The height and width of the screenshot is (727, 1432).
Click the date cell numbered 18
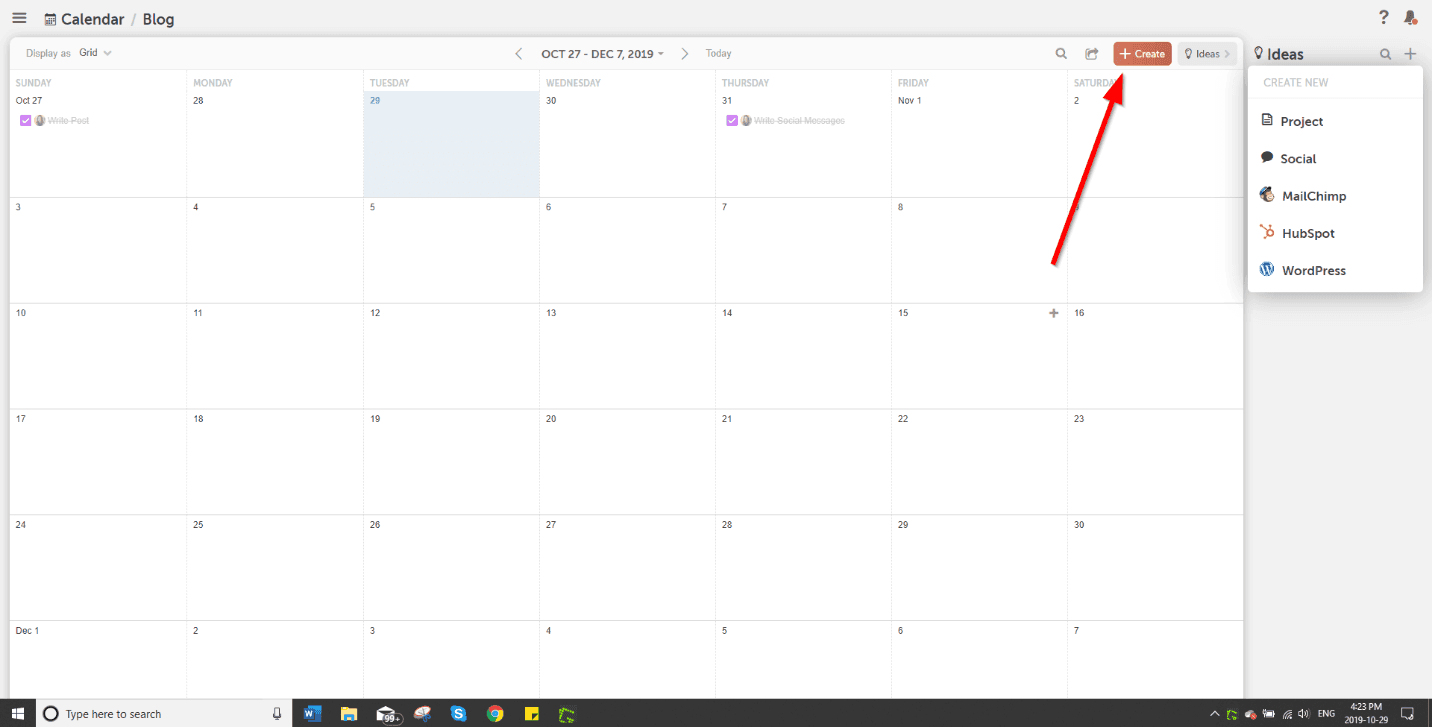(x=274, y=462)
